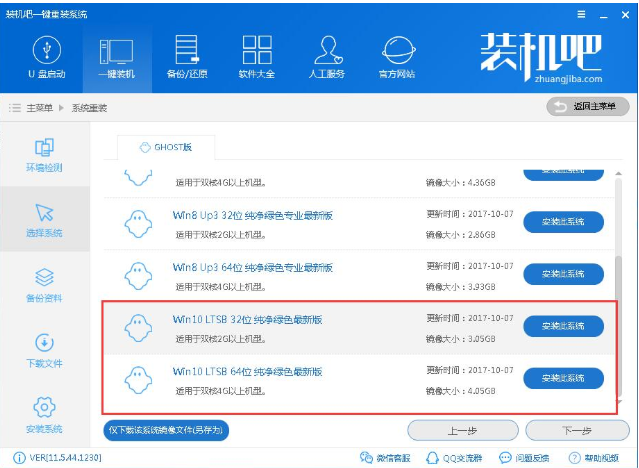This screenshot has height=468, width=639.
Task: Open 人工服务 section
Action: 327,57
